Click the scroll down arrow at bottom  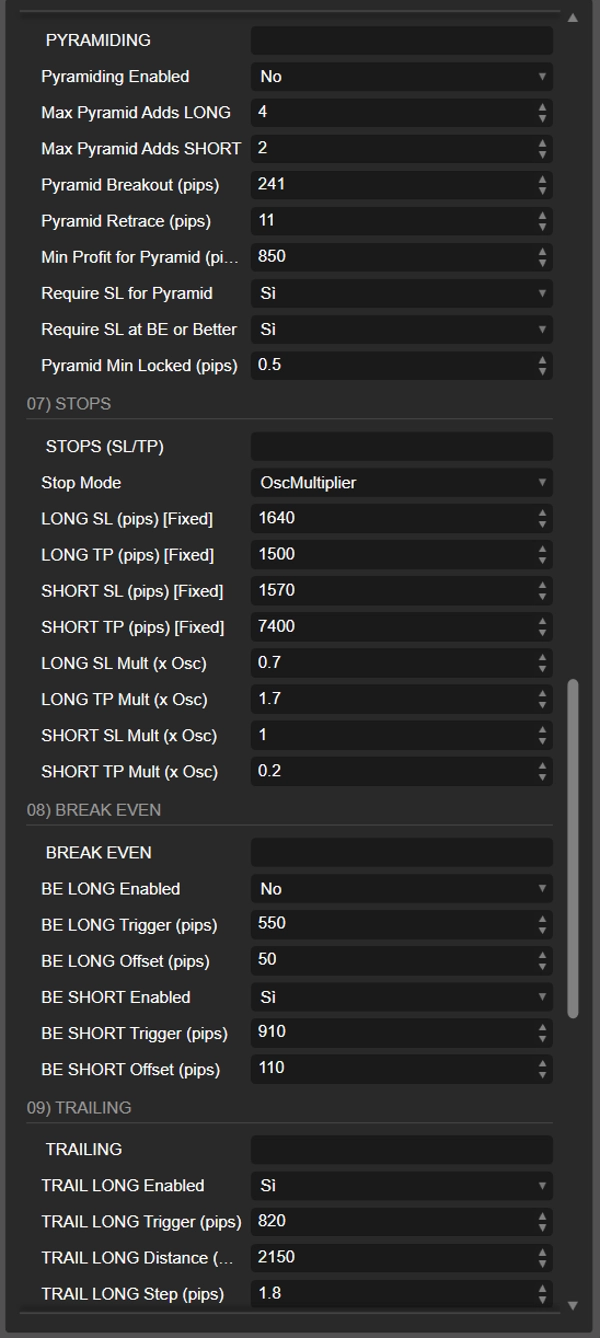pos(573,1305)
